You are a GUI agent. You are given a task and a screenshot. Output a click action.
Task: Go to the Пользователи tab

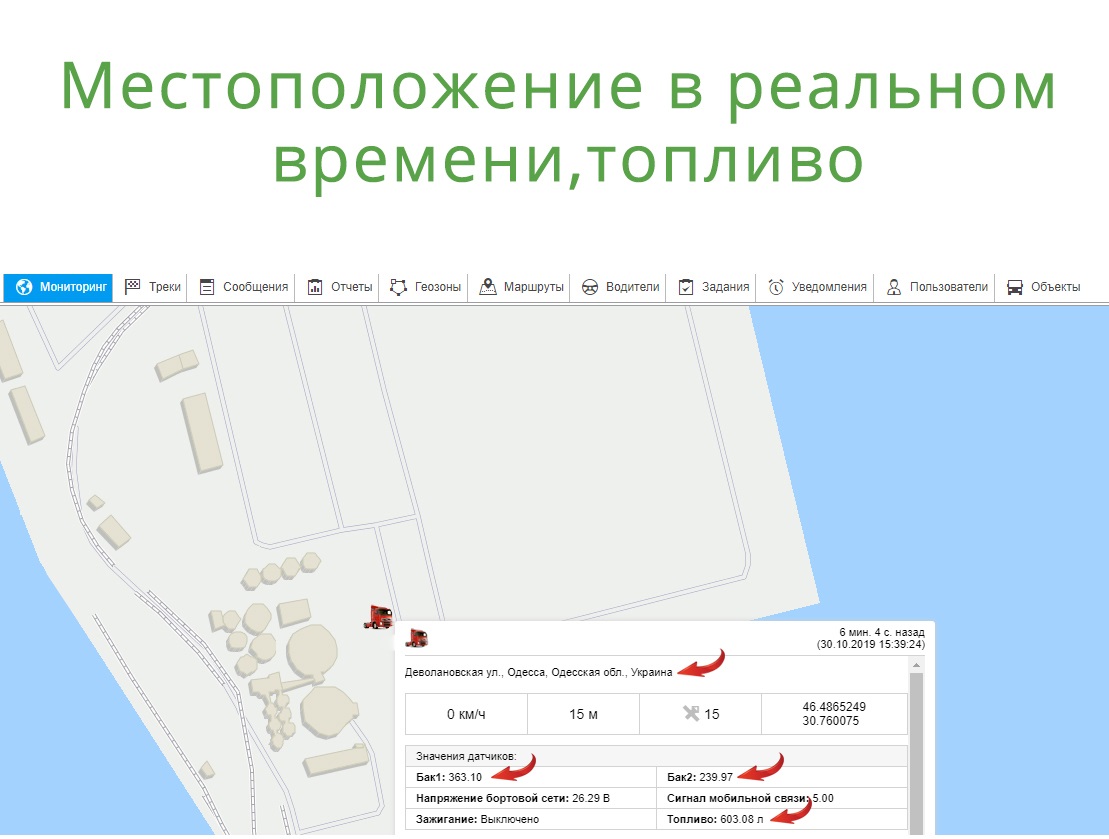click(937, 287)
